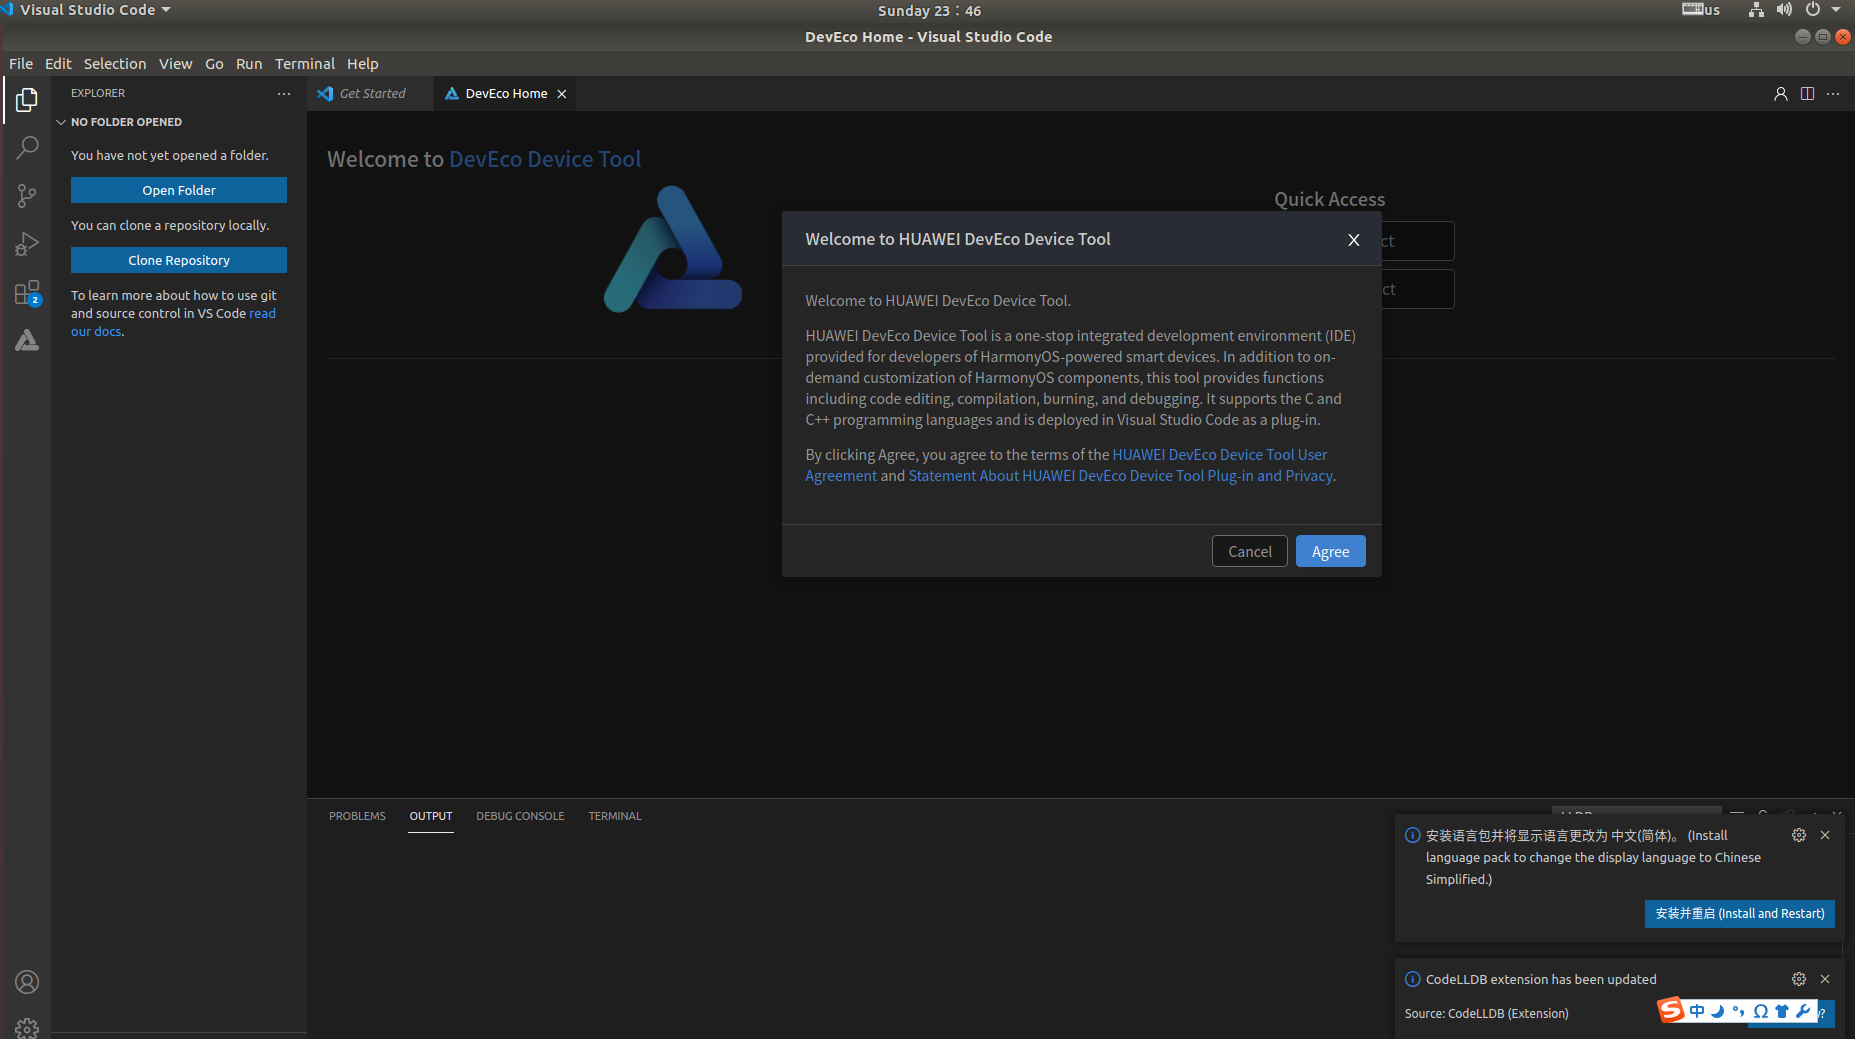
Task: Click the Quick Access heading text
Action: (x=1329, y=200)
